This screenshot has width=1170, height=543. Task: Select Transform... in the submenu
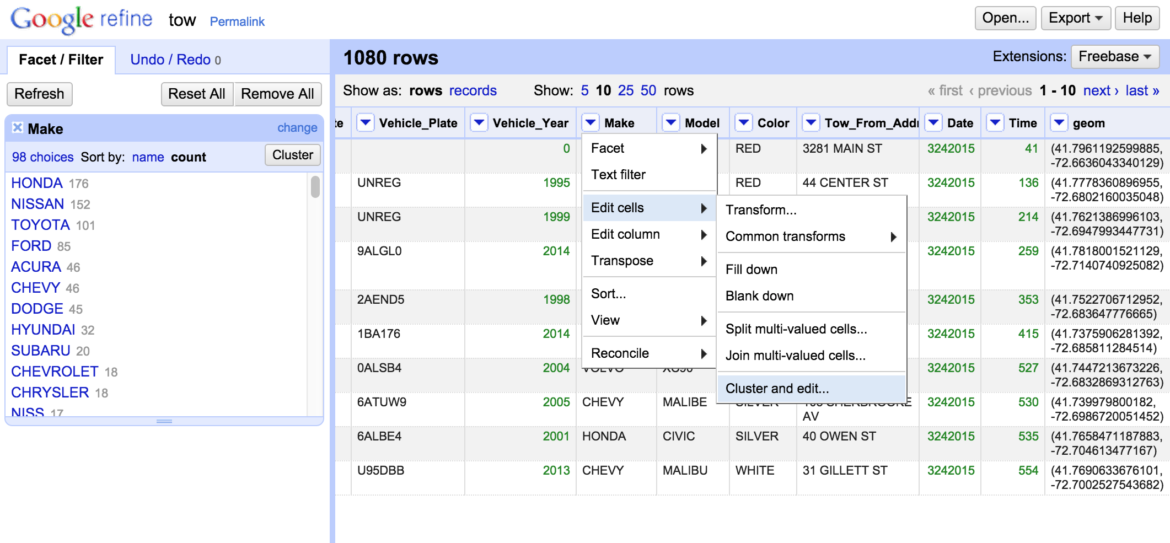811,210
